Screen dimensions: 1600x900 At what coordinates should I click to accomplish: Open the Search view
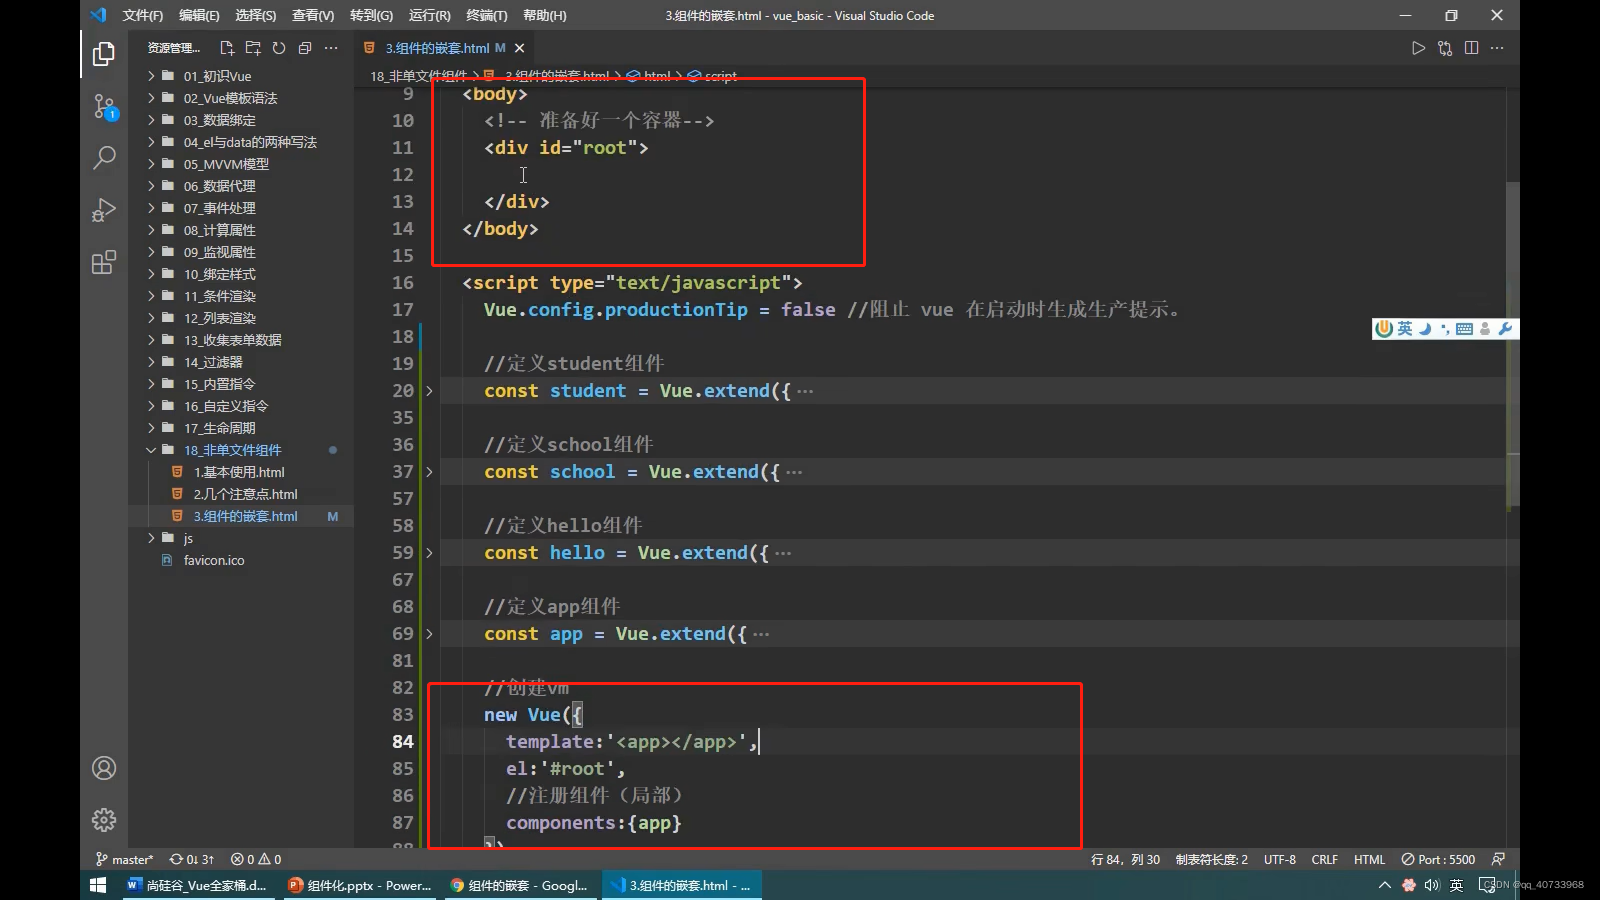(x=104, y=158)
